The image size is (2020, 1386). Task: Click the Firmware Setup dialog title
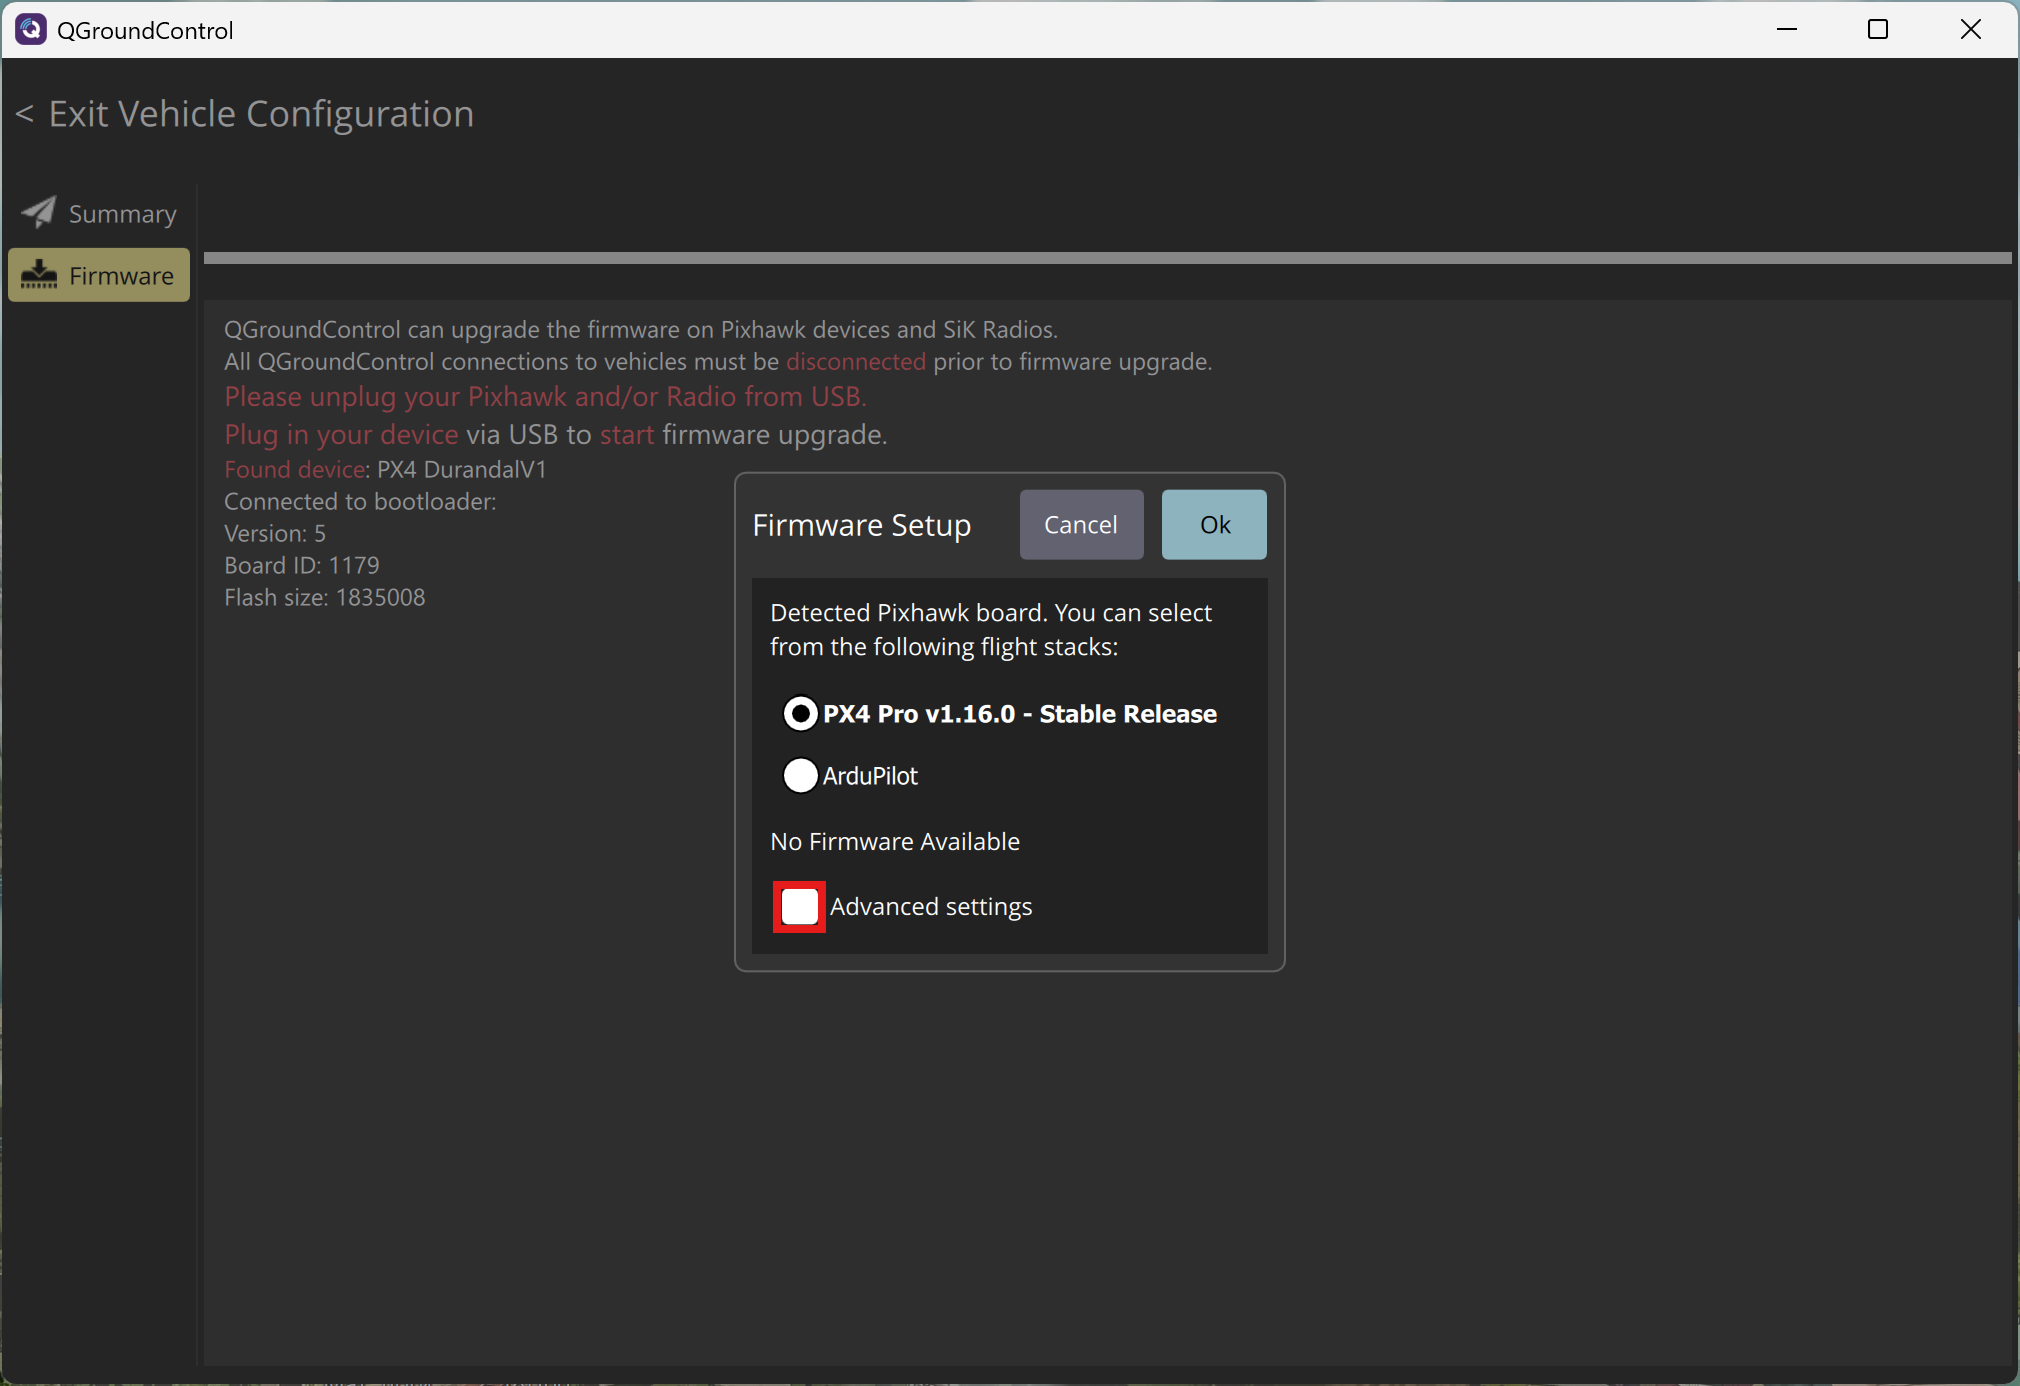pyautogui.click(x=861, y=525)
